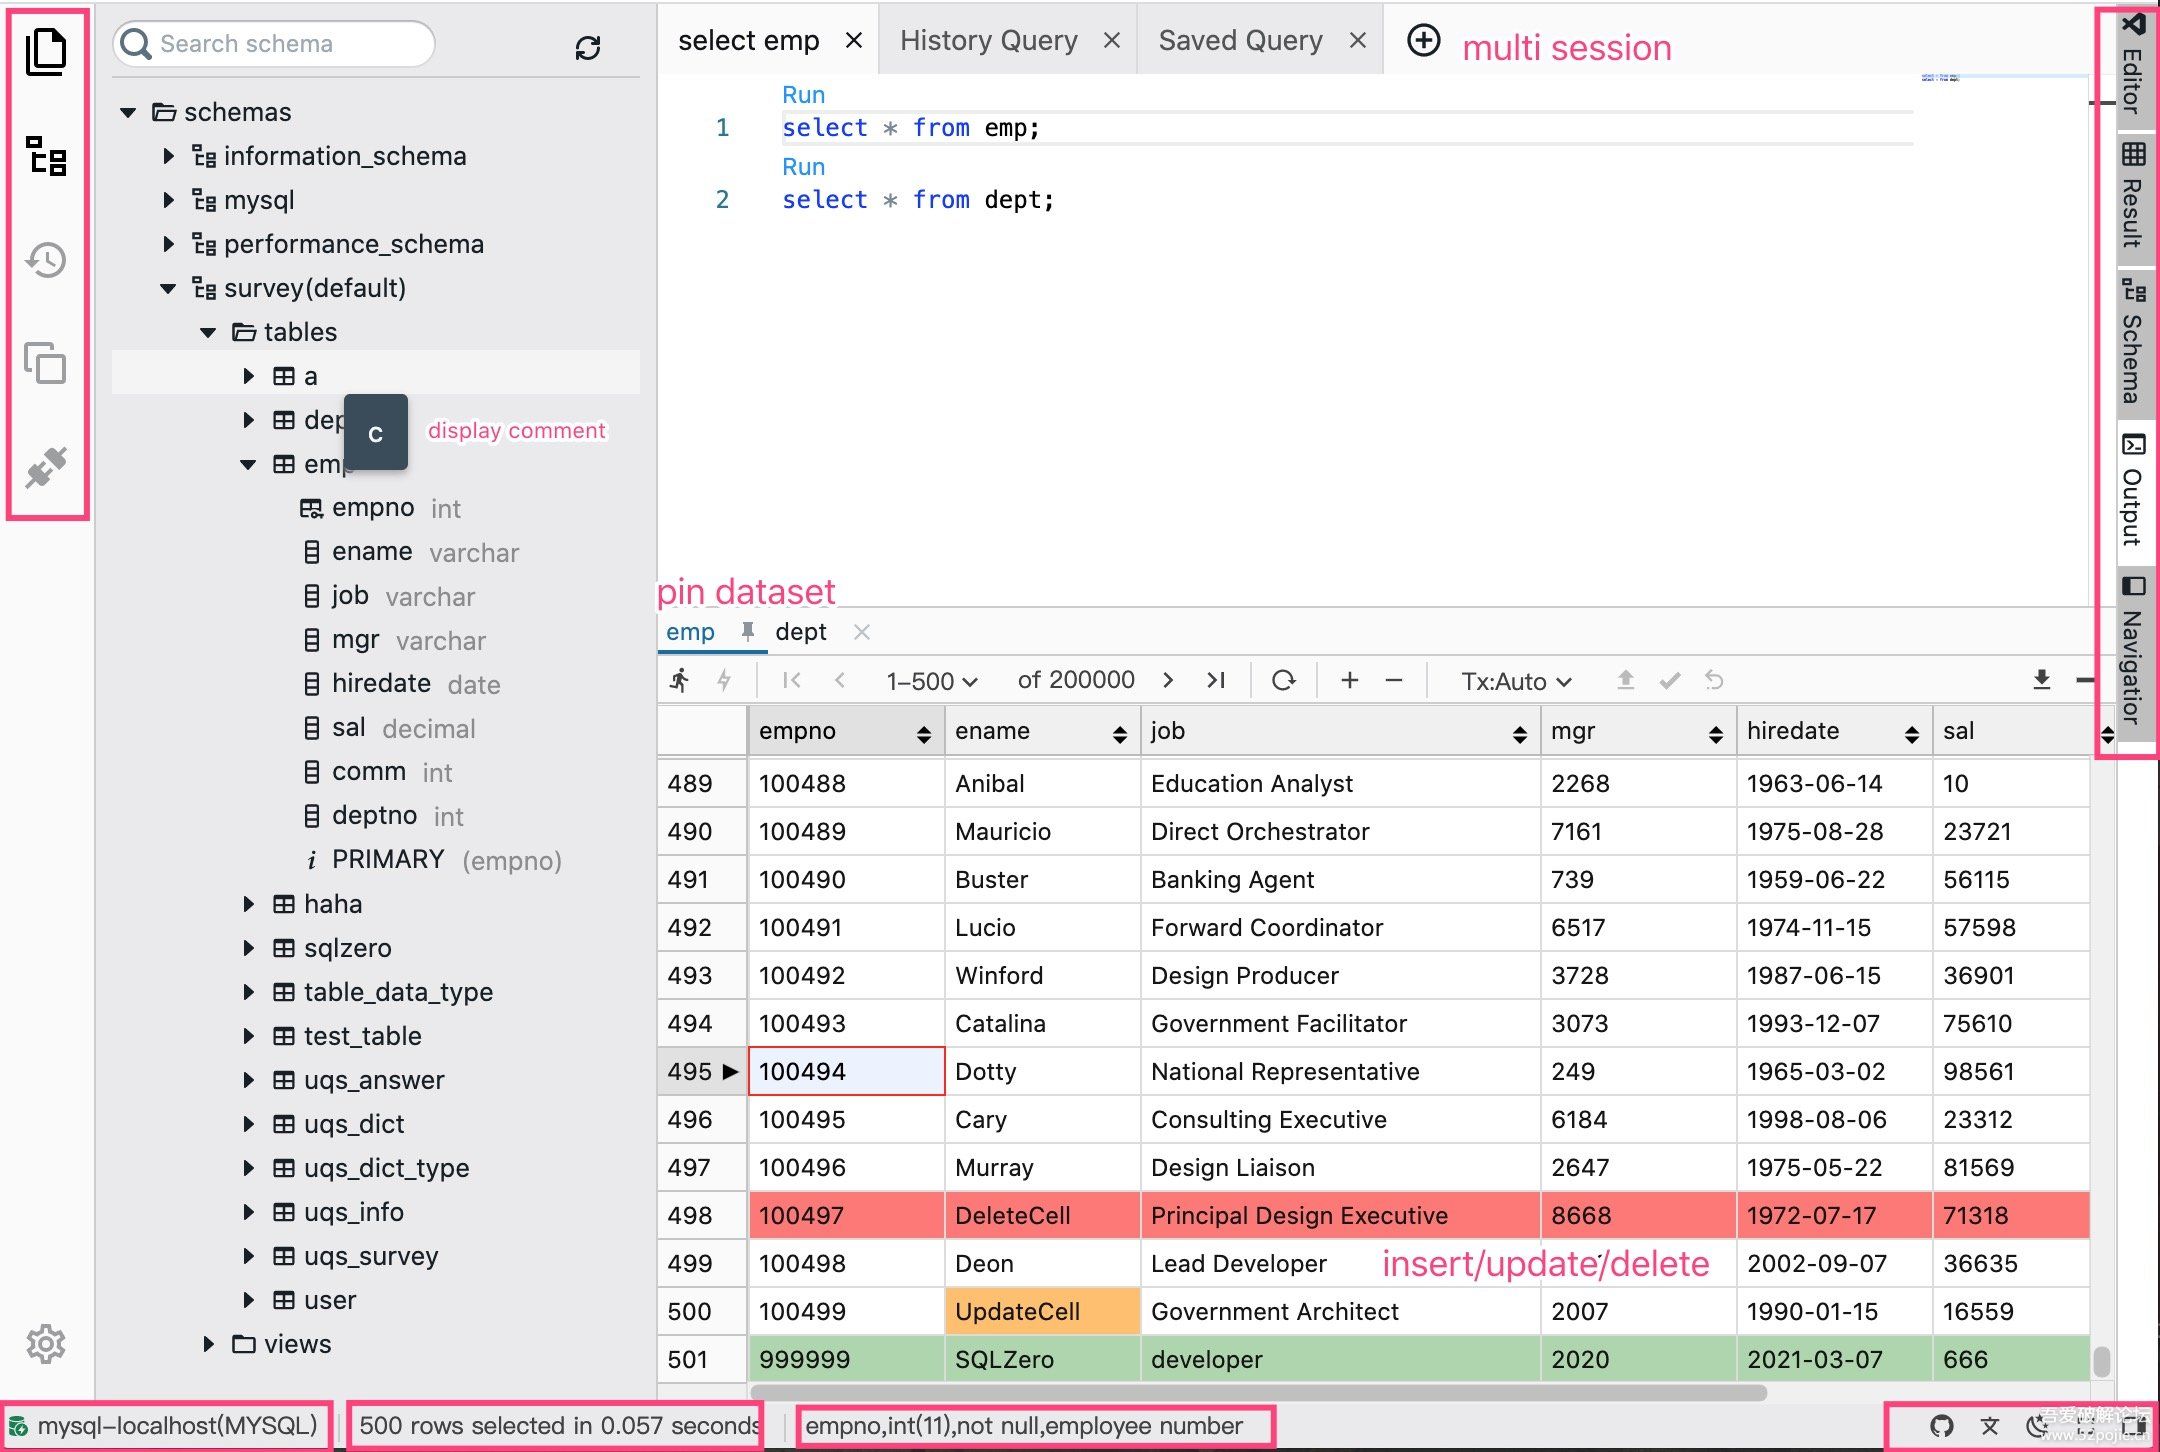
Task: Toggle the pin on emp dataset
Action: 747,631
